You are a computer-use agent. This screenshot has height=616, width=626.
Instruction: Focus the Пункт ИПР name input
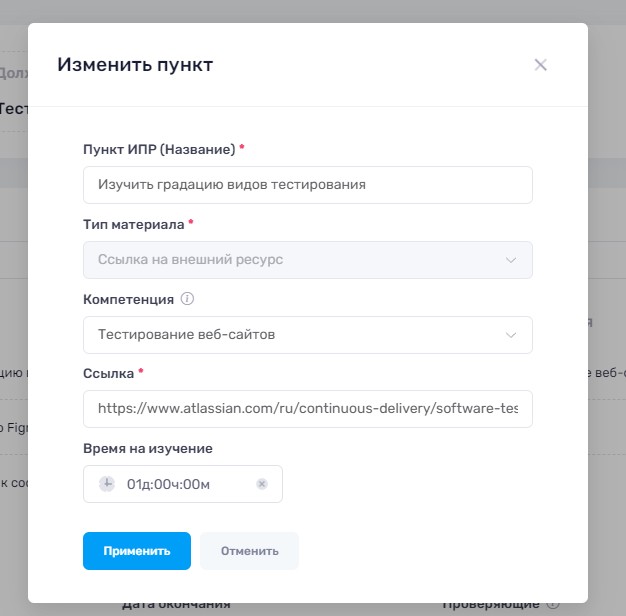(307, 185)
